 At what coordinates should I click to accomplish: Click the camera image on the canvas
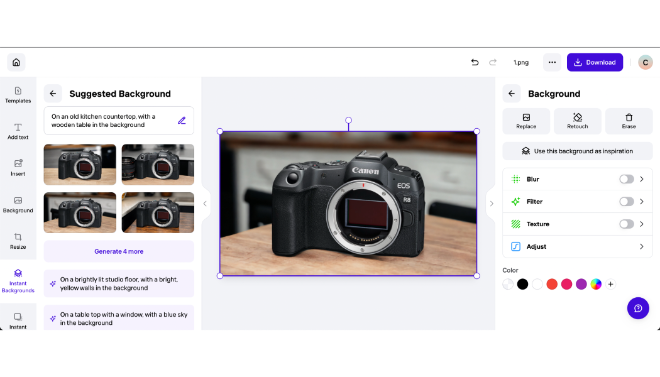pyautogui.click(x=348, y=204)
